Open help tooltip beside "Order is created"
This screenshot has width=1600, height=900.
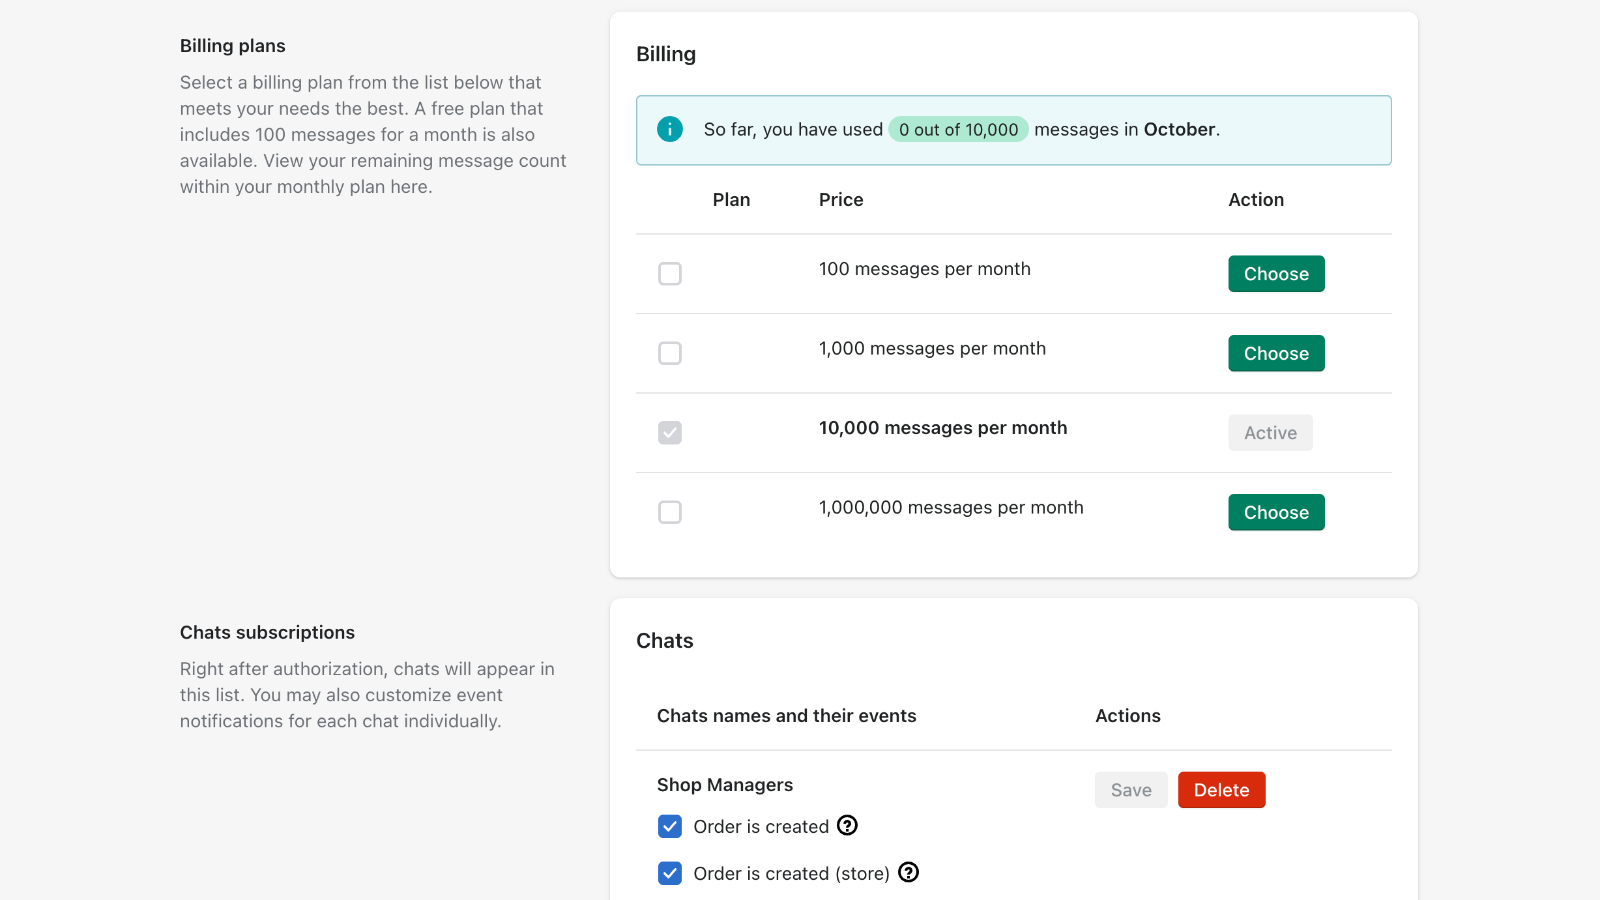pos(847,826)
